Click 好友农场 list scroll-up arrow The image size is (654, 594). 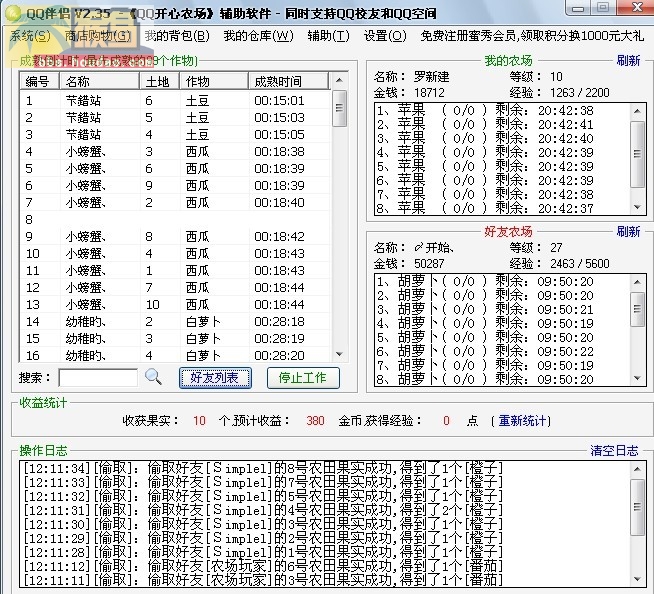coord(637,282)
